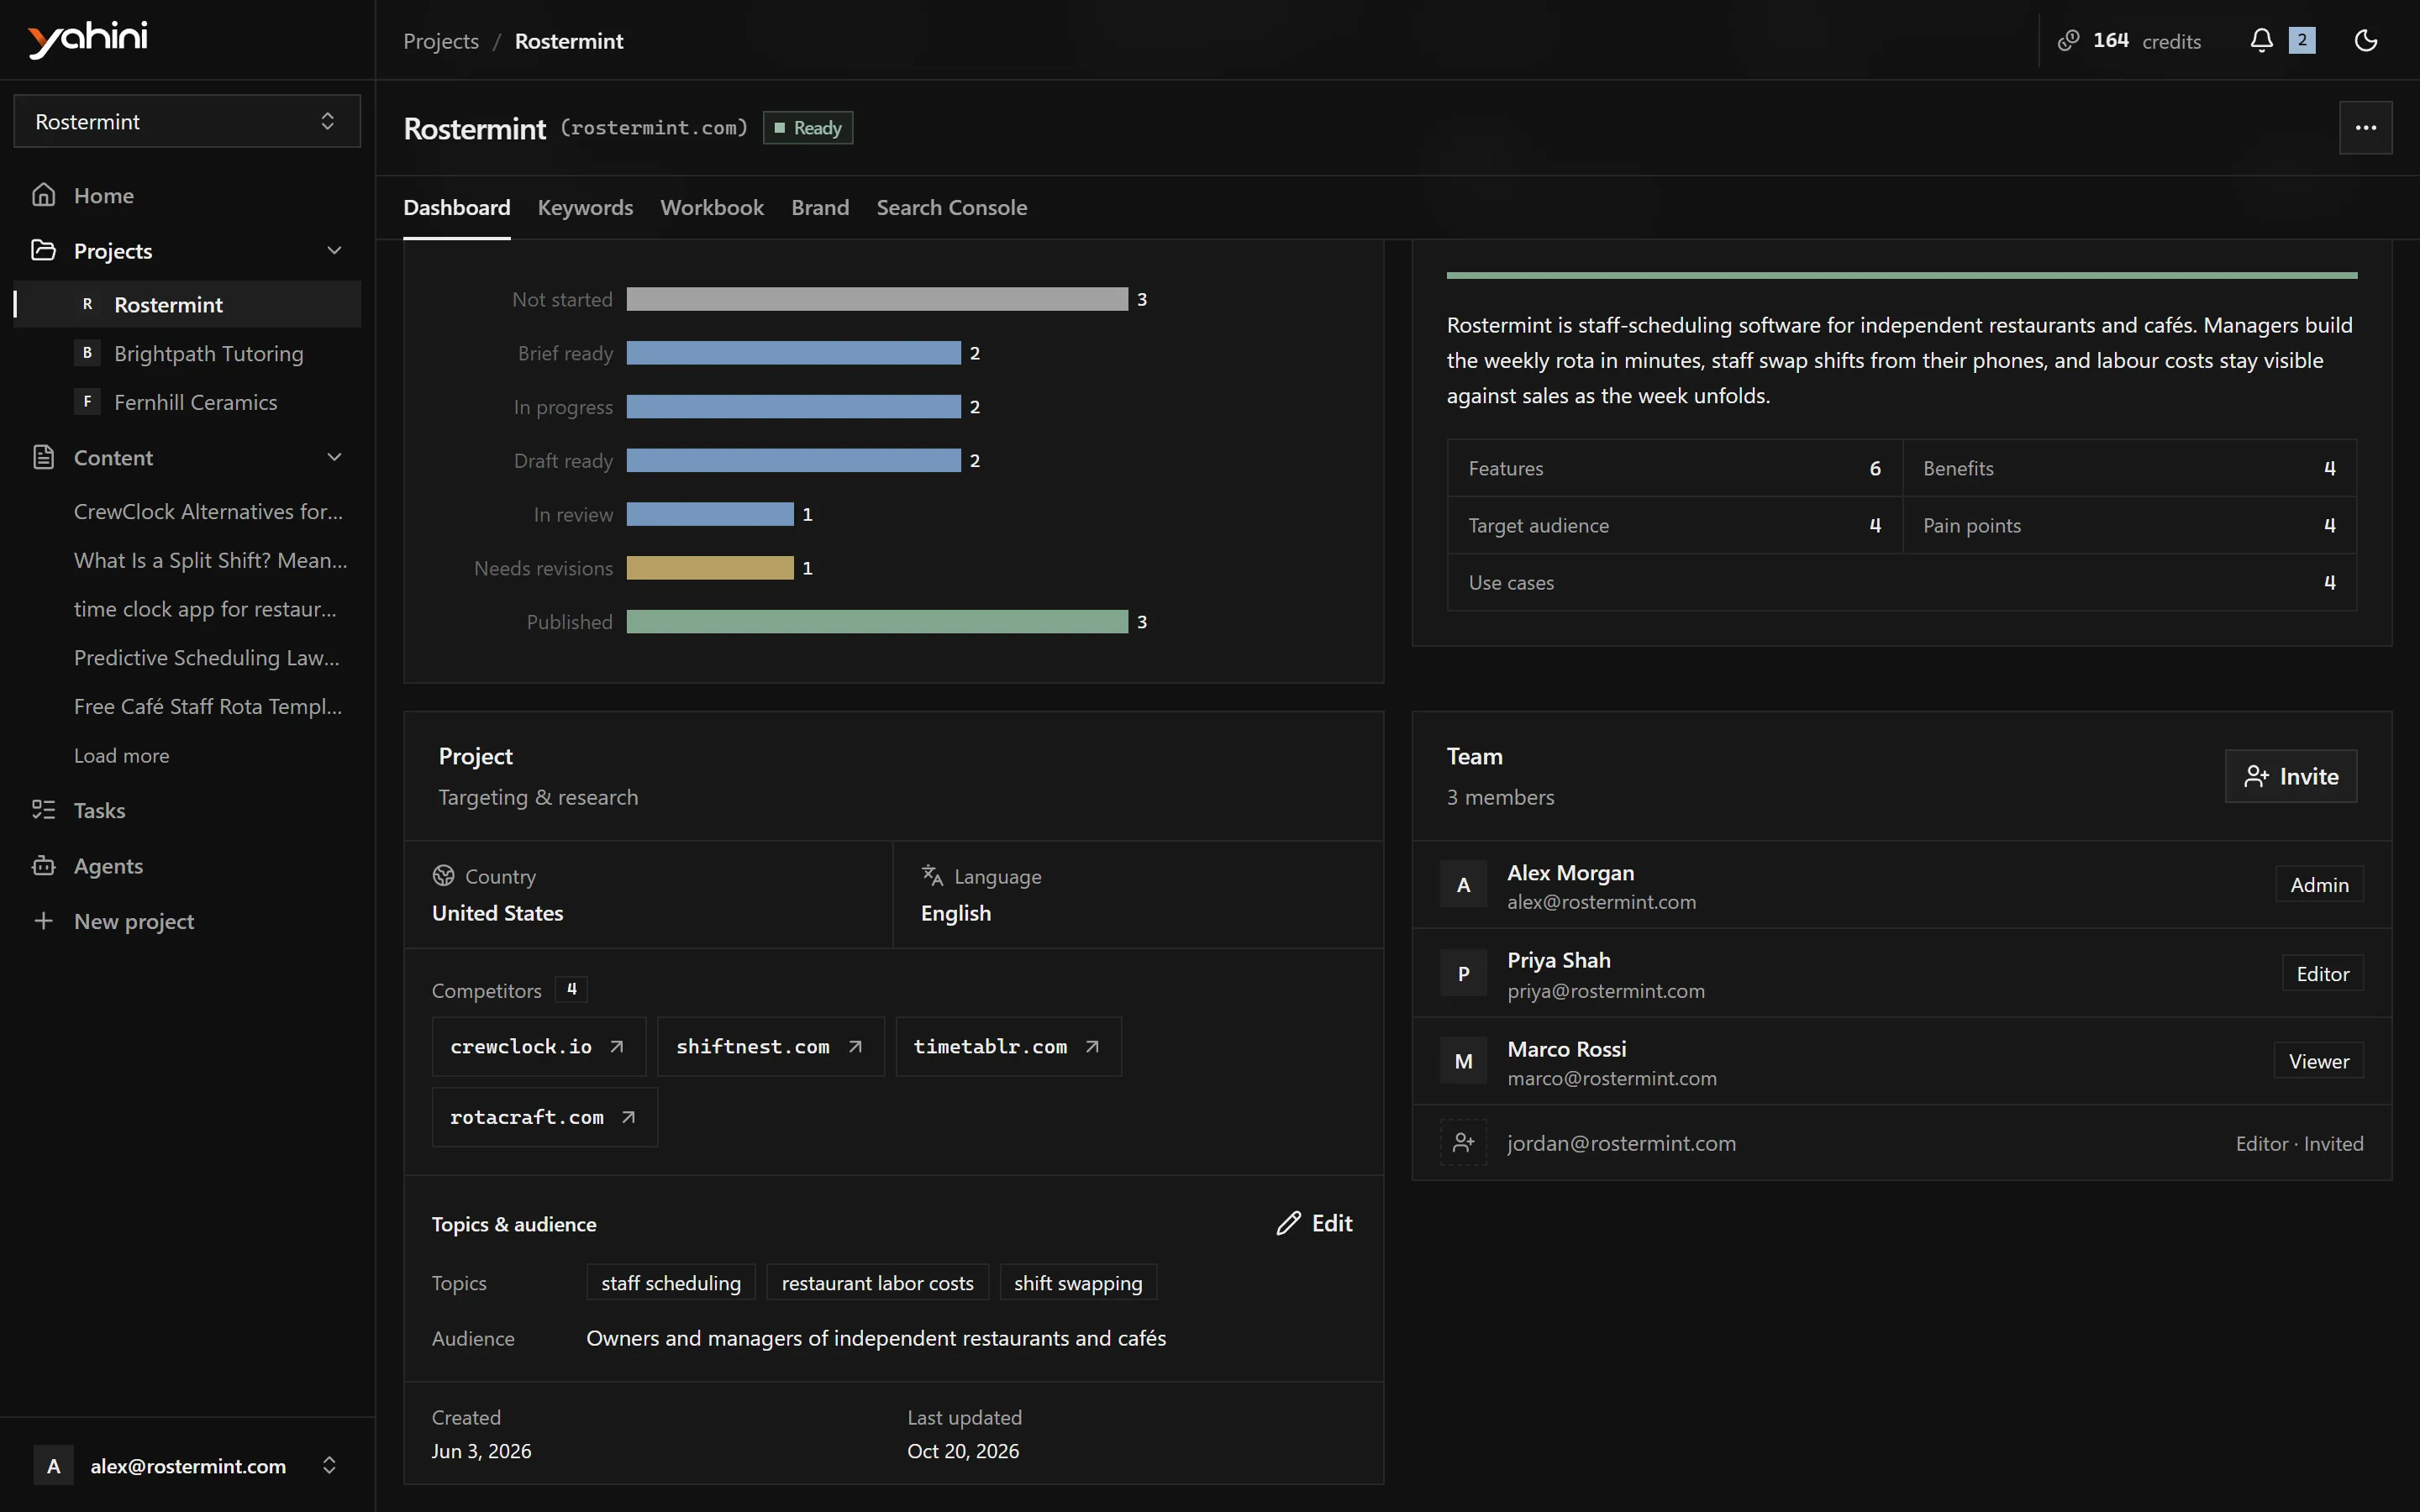Switch to the Brand tab
2420x1512 pixels.
click(820, 207)
